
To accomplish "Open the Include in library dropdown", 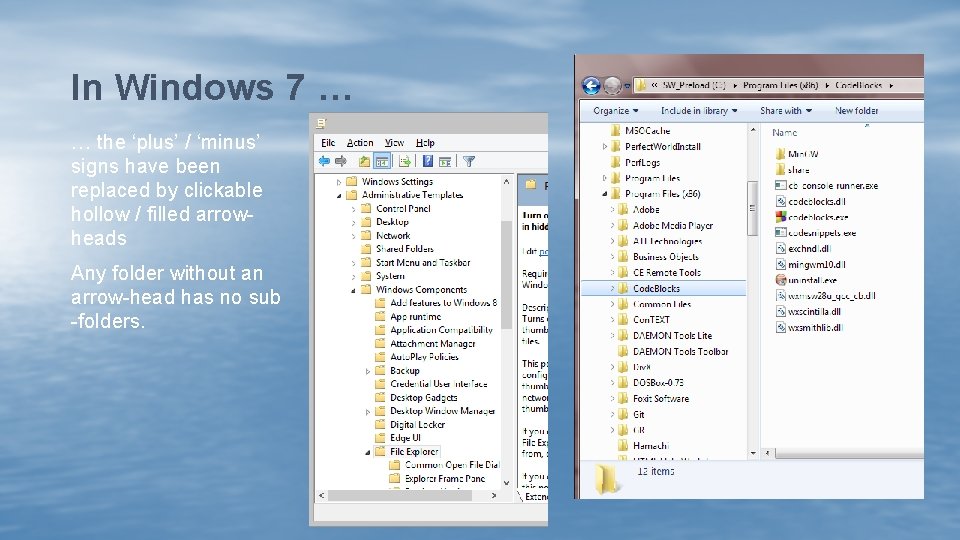I will (x=699, y=111).
